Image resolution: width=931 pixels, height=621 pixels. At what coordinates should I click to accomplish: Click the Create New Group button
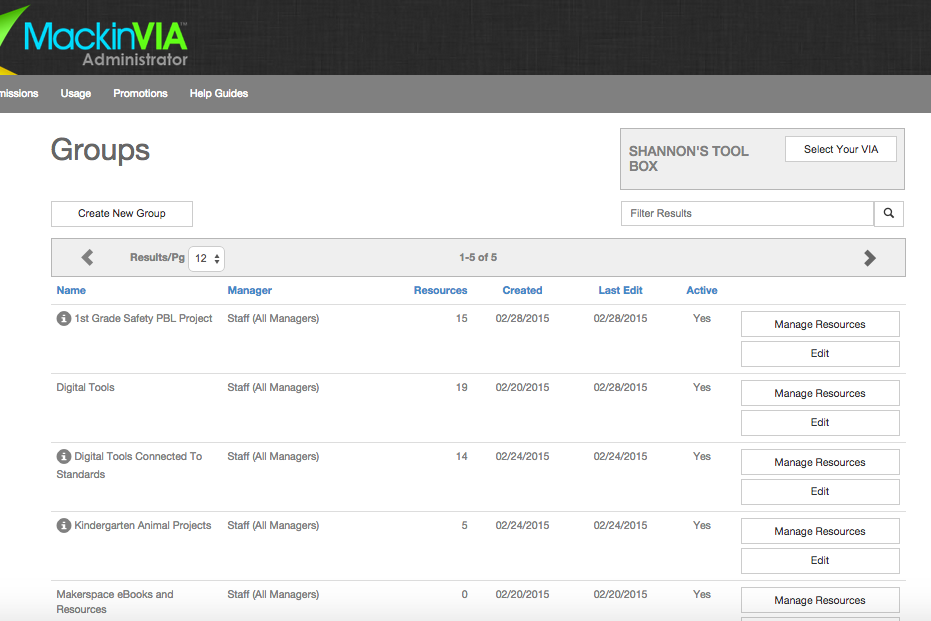pos(121,213)
